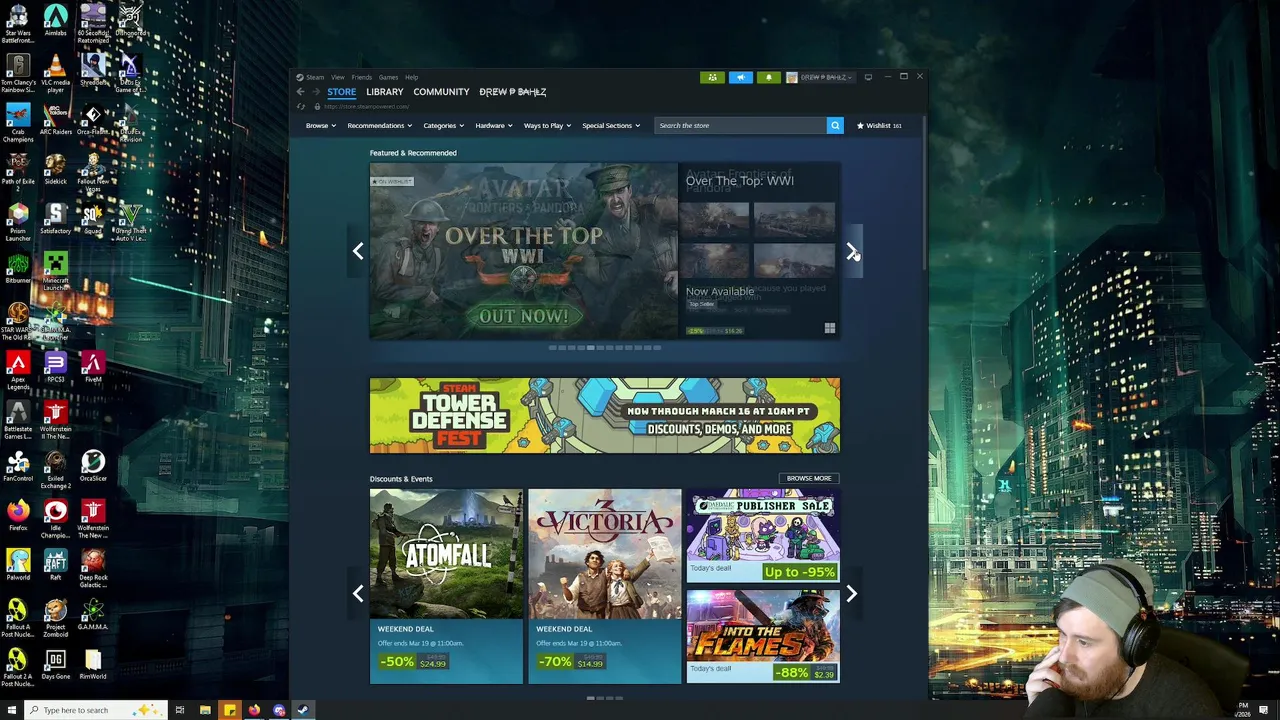Move Discounts & Events carousel left
Image resolution: width=1280 pixels, height=720 pixels.
pos(358,594)
